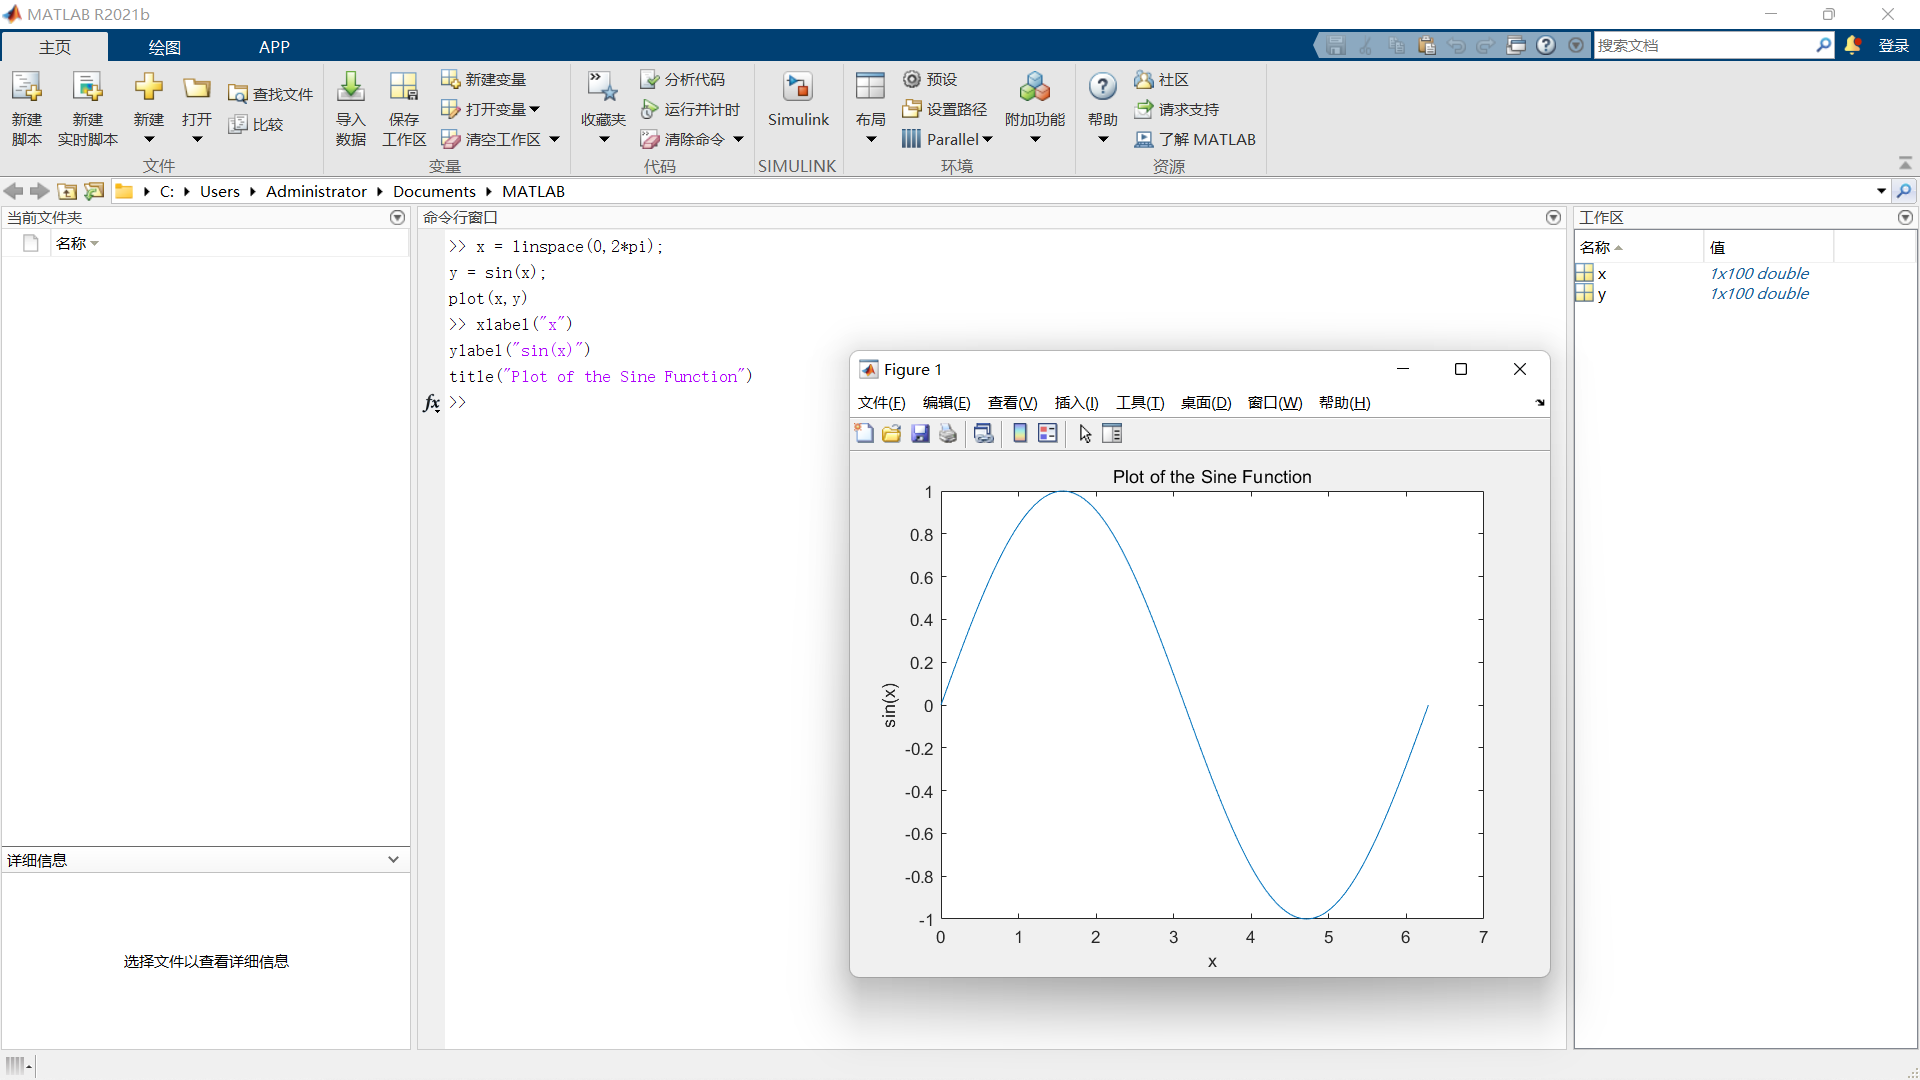Click the Figure toolbar save icon
This screenshot has width=1920, height=1080.
pyautogui.click(x=920, y=433)
